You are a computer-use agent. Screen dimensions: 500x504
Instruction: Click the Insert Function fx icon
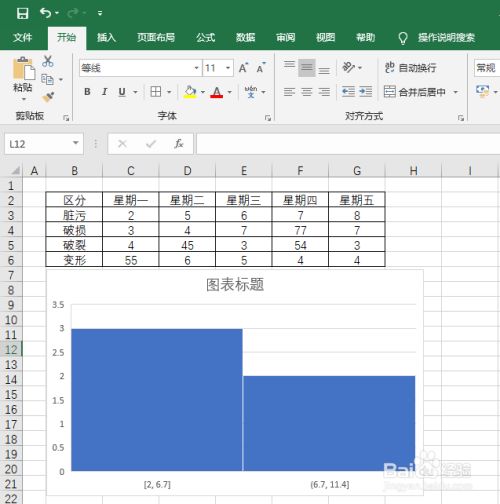tap(179, 144)
